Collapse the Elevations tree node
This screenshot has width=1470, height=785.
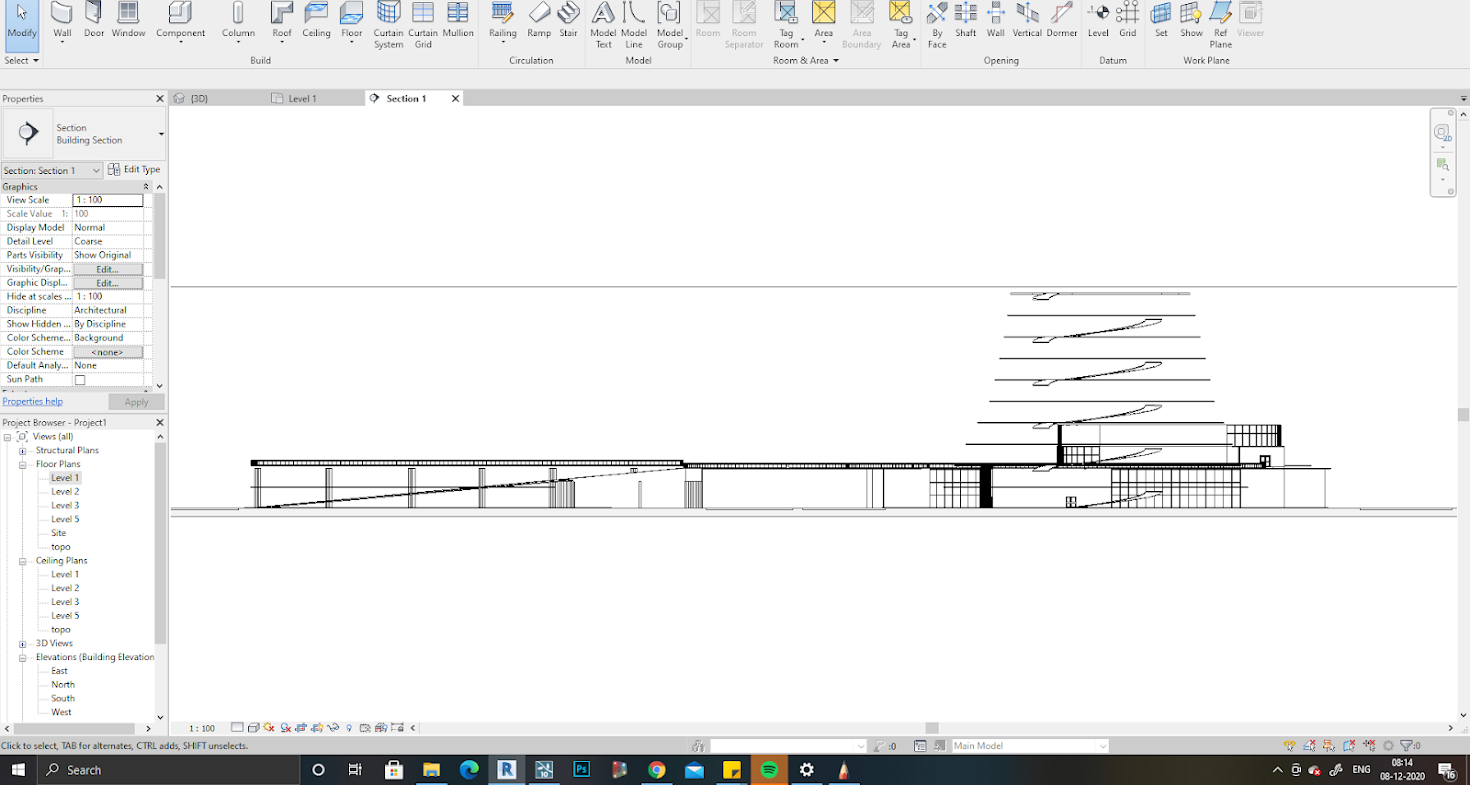[22, 658]
